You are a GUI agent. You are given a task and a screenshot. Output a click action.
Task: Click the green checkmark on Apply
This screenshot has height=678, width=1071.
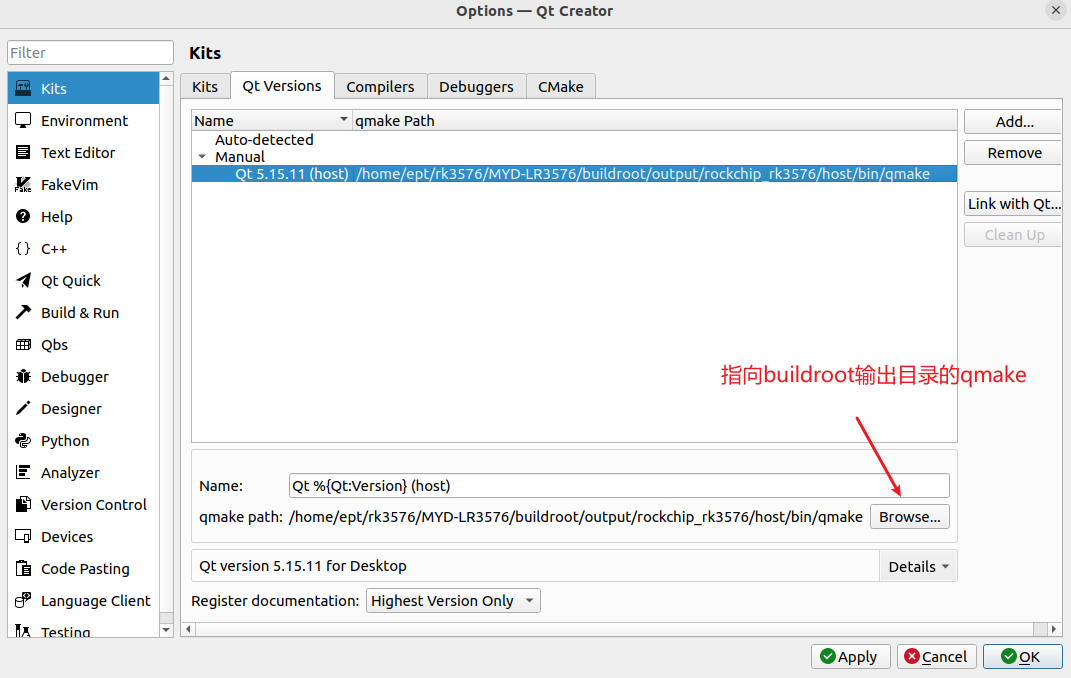(828, 656)
